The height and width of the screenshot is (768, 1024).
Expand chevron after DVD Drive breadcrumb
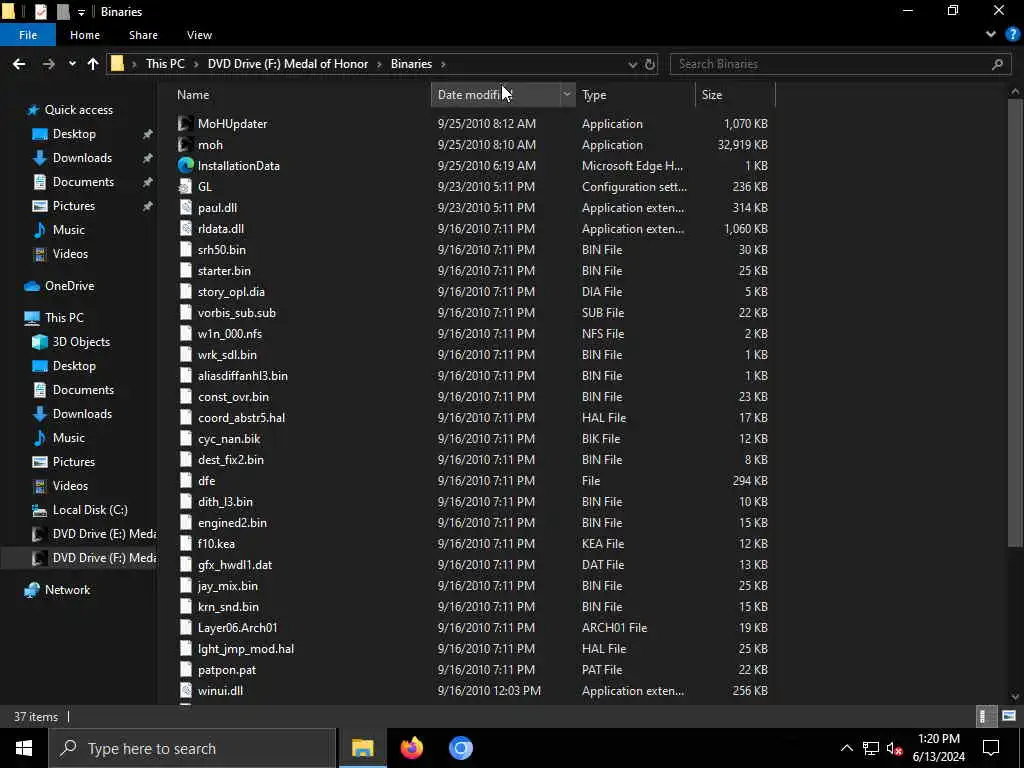[x=380, y=64]
